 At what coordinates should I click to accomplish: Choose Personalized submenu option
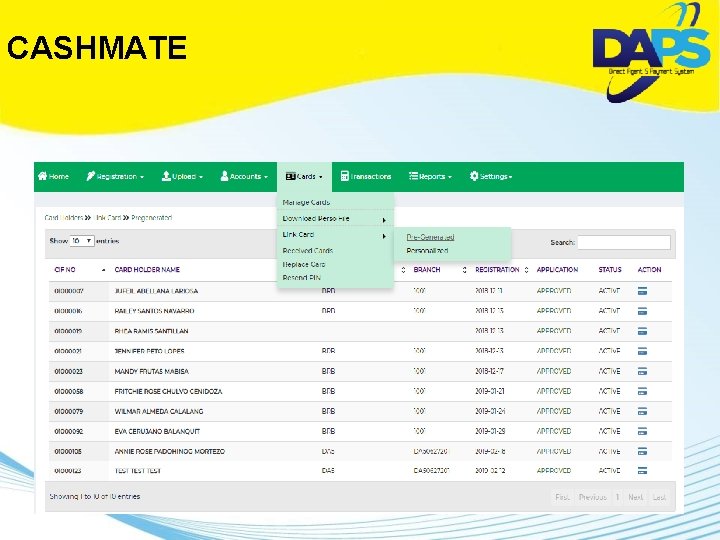click(x=427, y=251)
